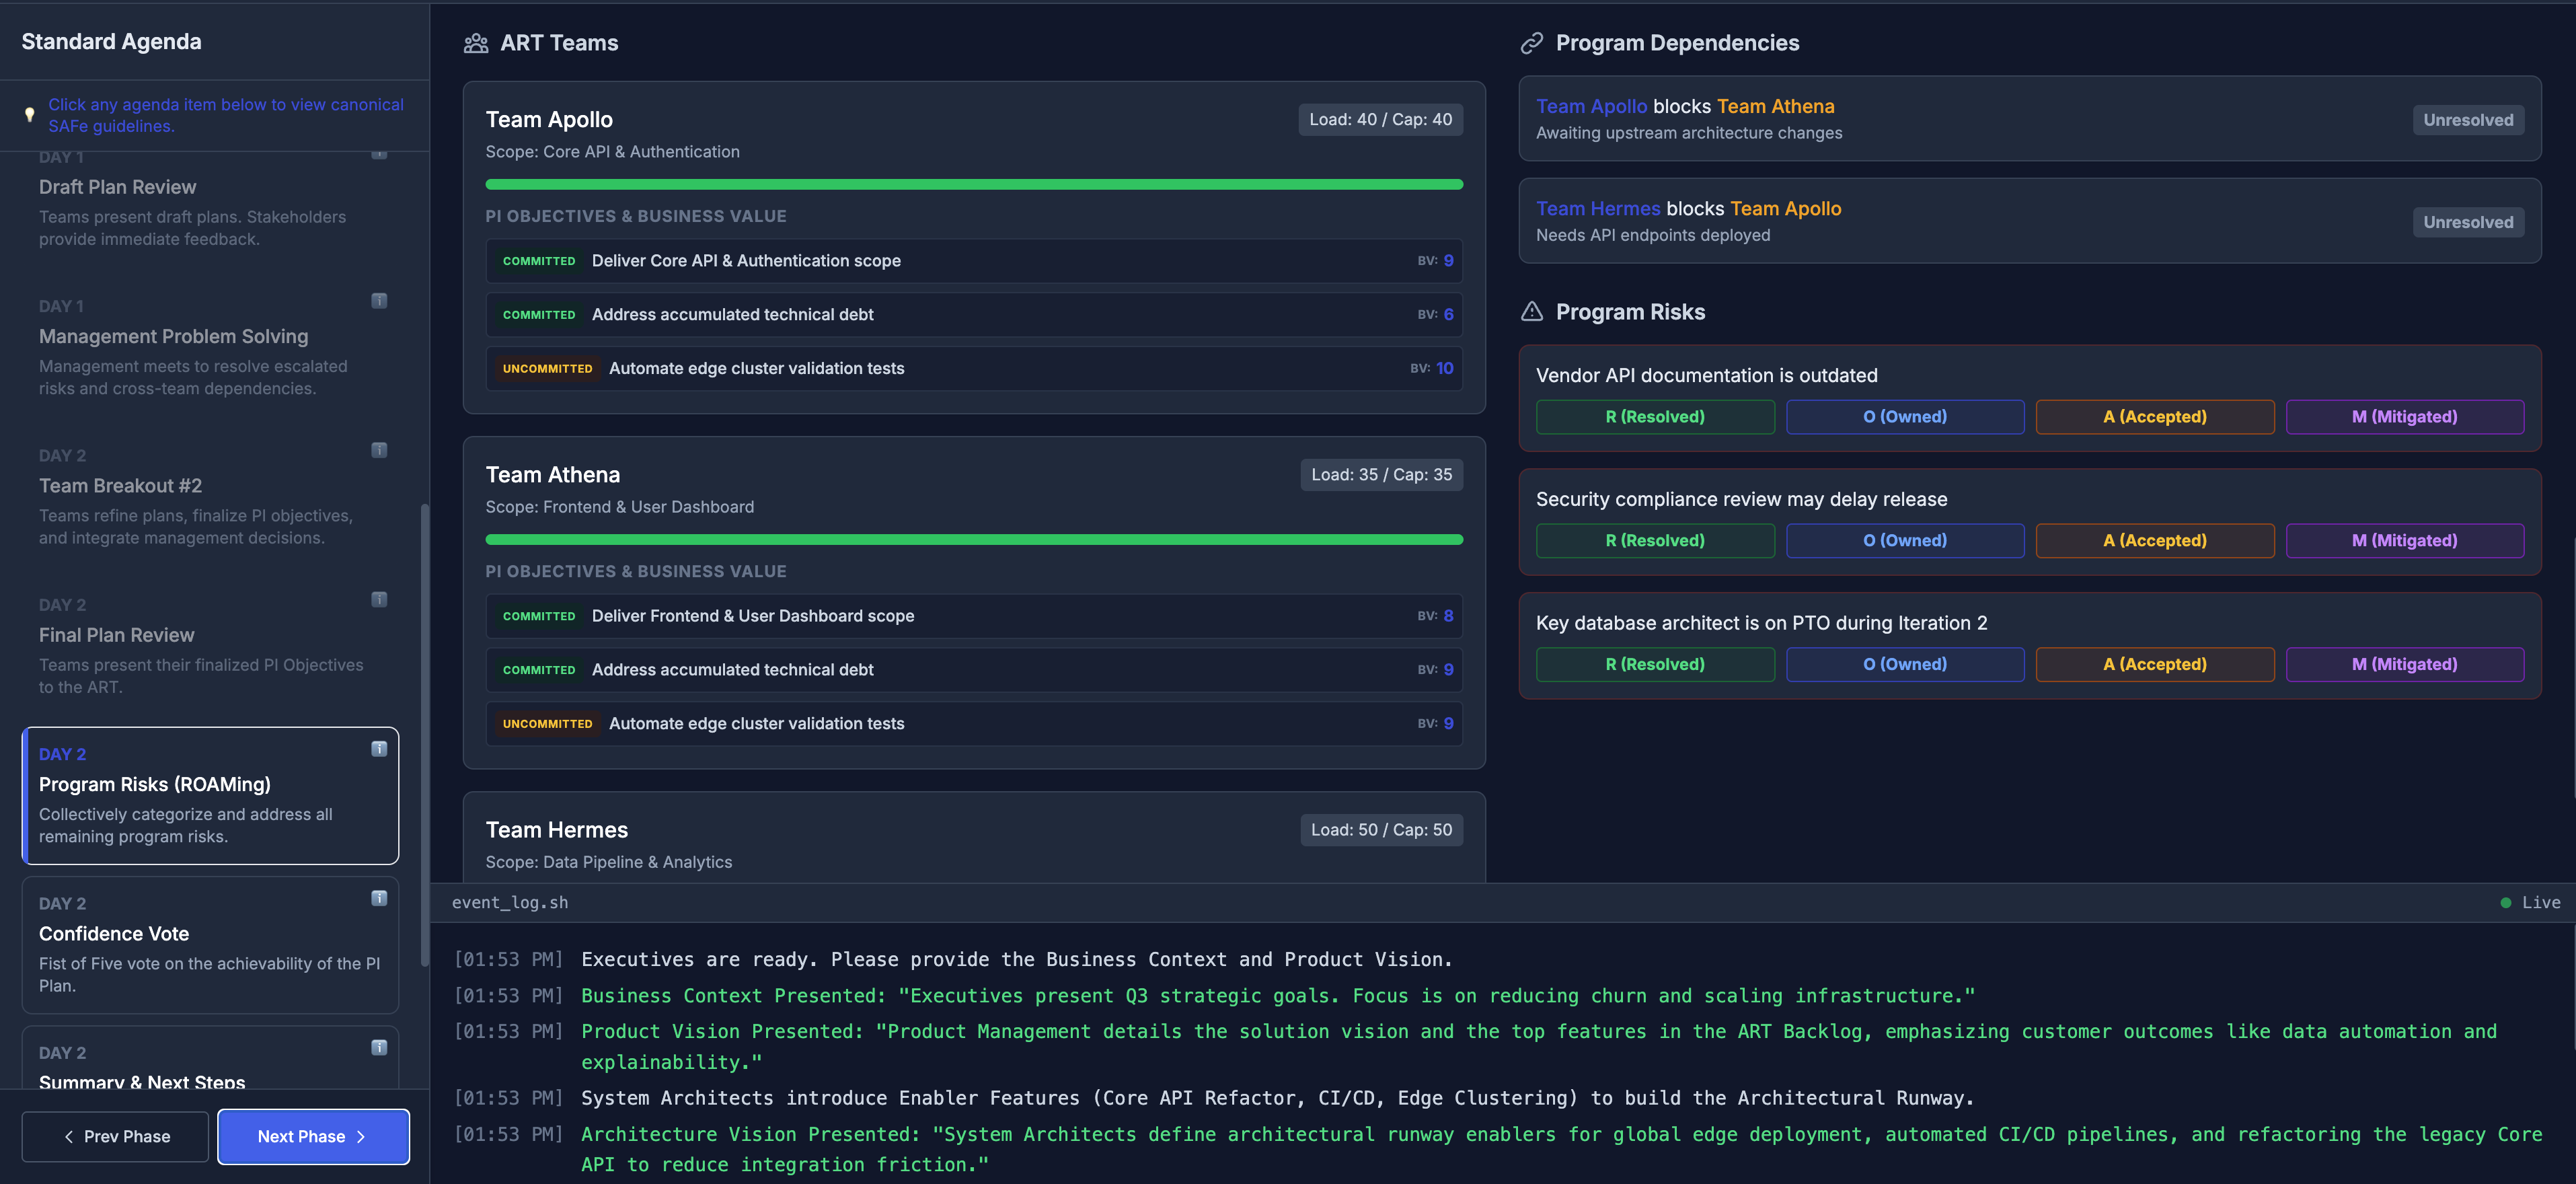This screenshot has width=2576, height=1184.
Task: Mark Security compliance review risk as O (Owned)
Action: point(1905,541)
